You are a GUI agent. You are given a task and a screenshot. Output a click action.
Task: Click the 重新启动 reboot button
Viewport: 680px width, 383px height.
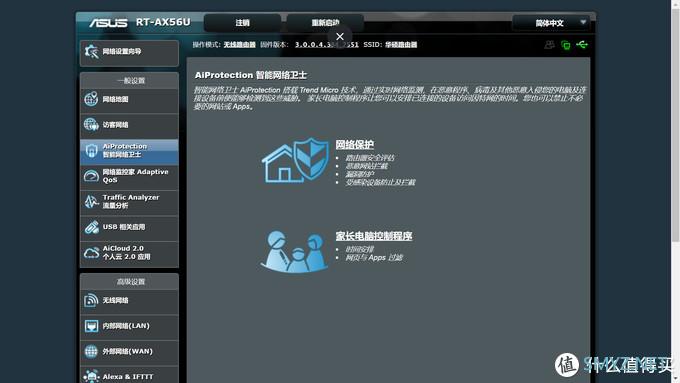(325, 23)
